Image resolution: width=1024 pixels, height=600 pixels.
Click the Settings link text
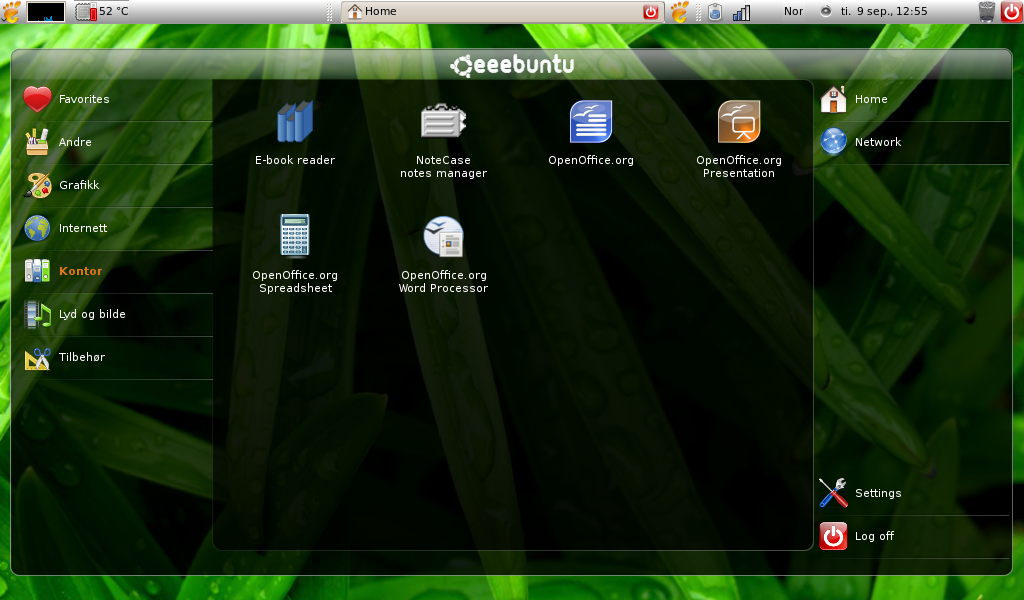(x=878, y=493)
